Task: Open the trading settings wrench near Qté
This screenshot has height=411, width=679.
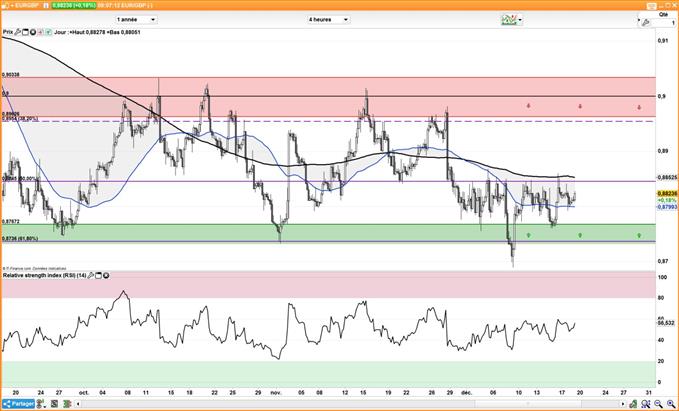Action: (645, 23)
